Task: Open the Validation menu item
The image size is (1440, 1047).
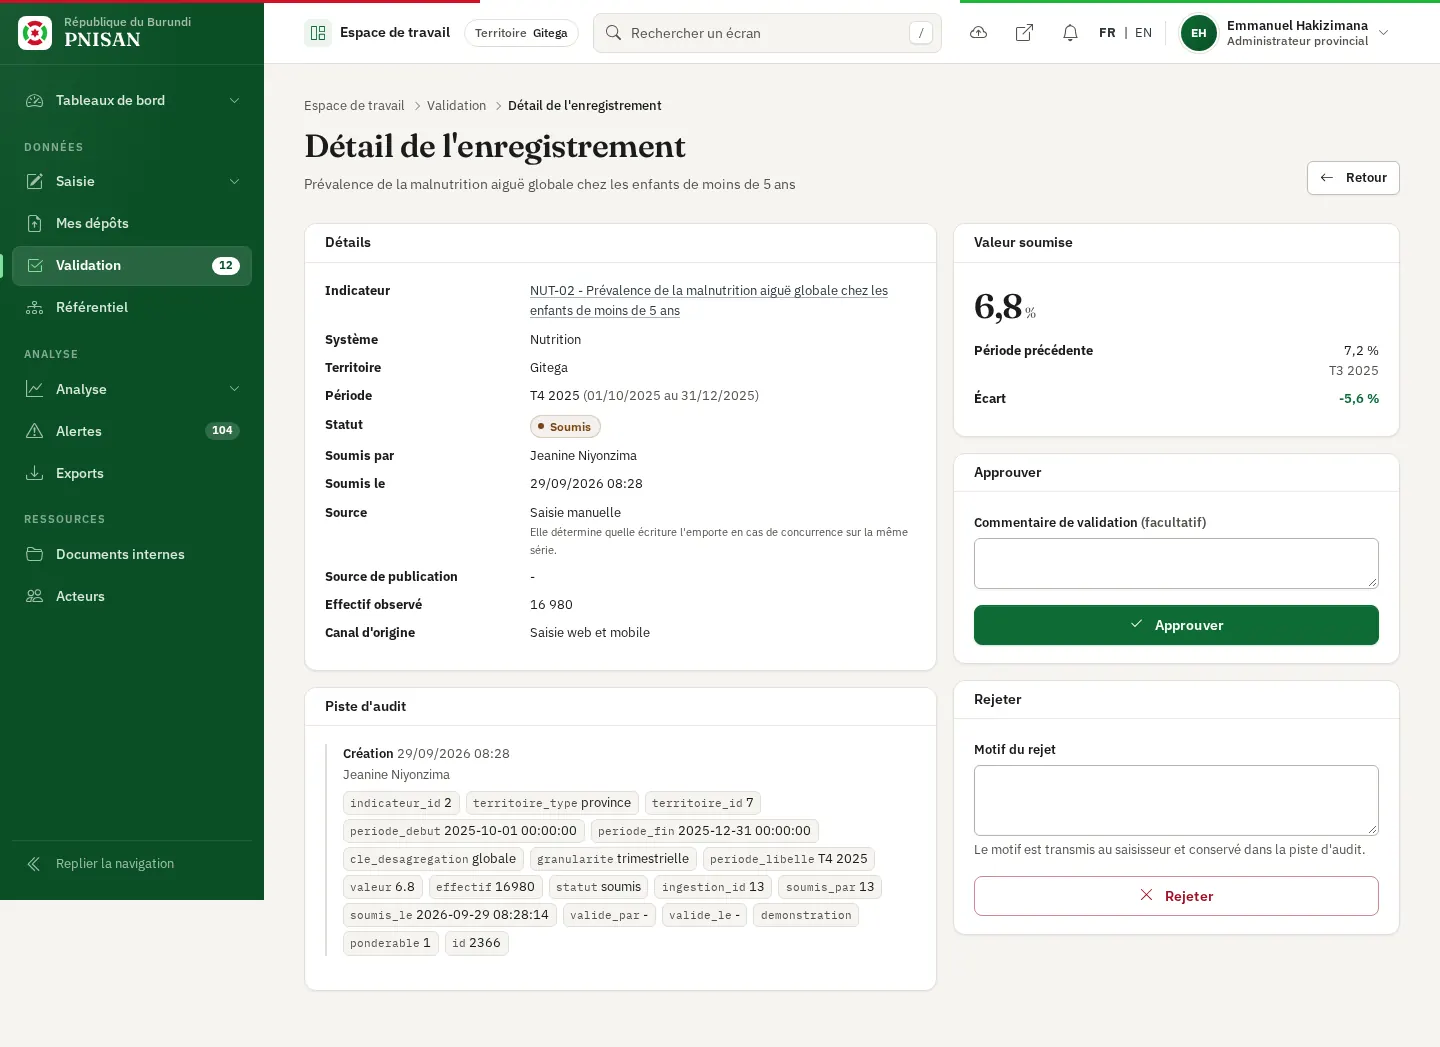Action: pyautogui.click(x=132, y=265)
